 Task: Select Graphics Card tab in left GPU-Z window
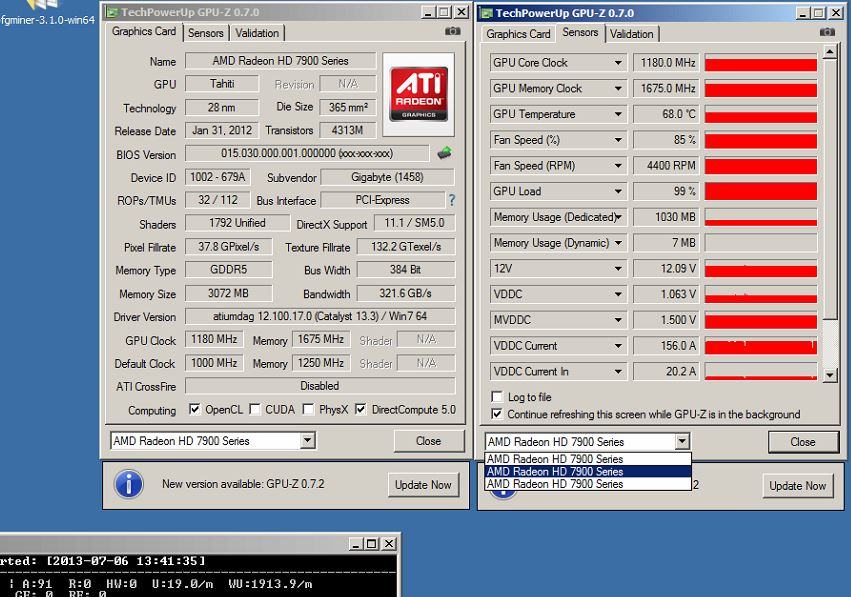pyautogui.click(x=144, y=31)
